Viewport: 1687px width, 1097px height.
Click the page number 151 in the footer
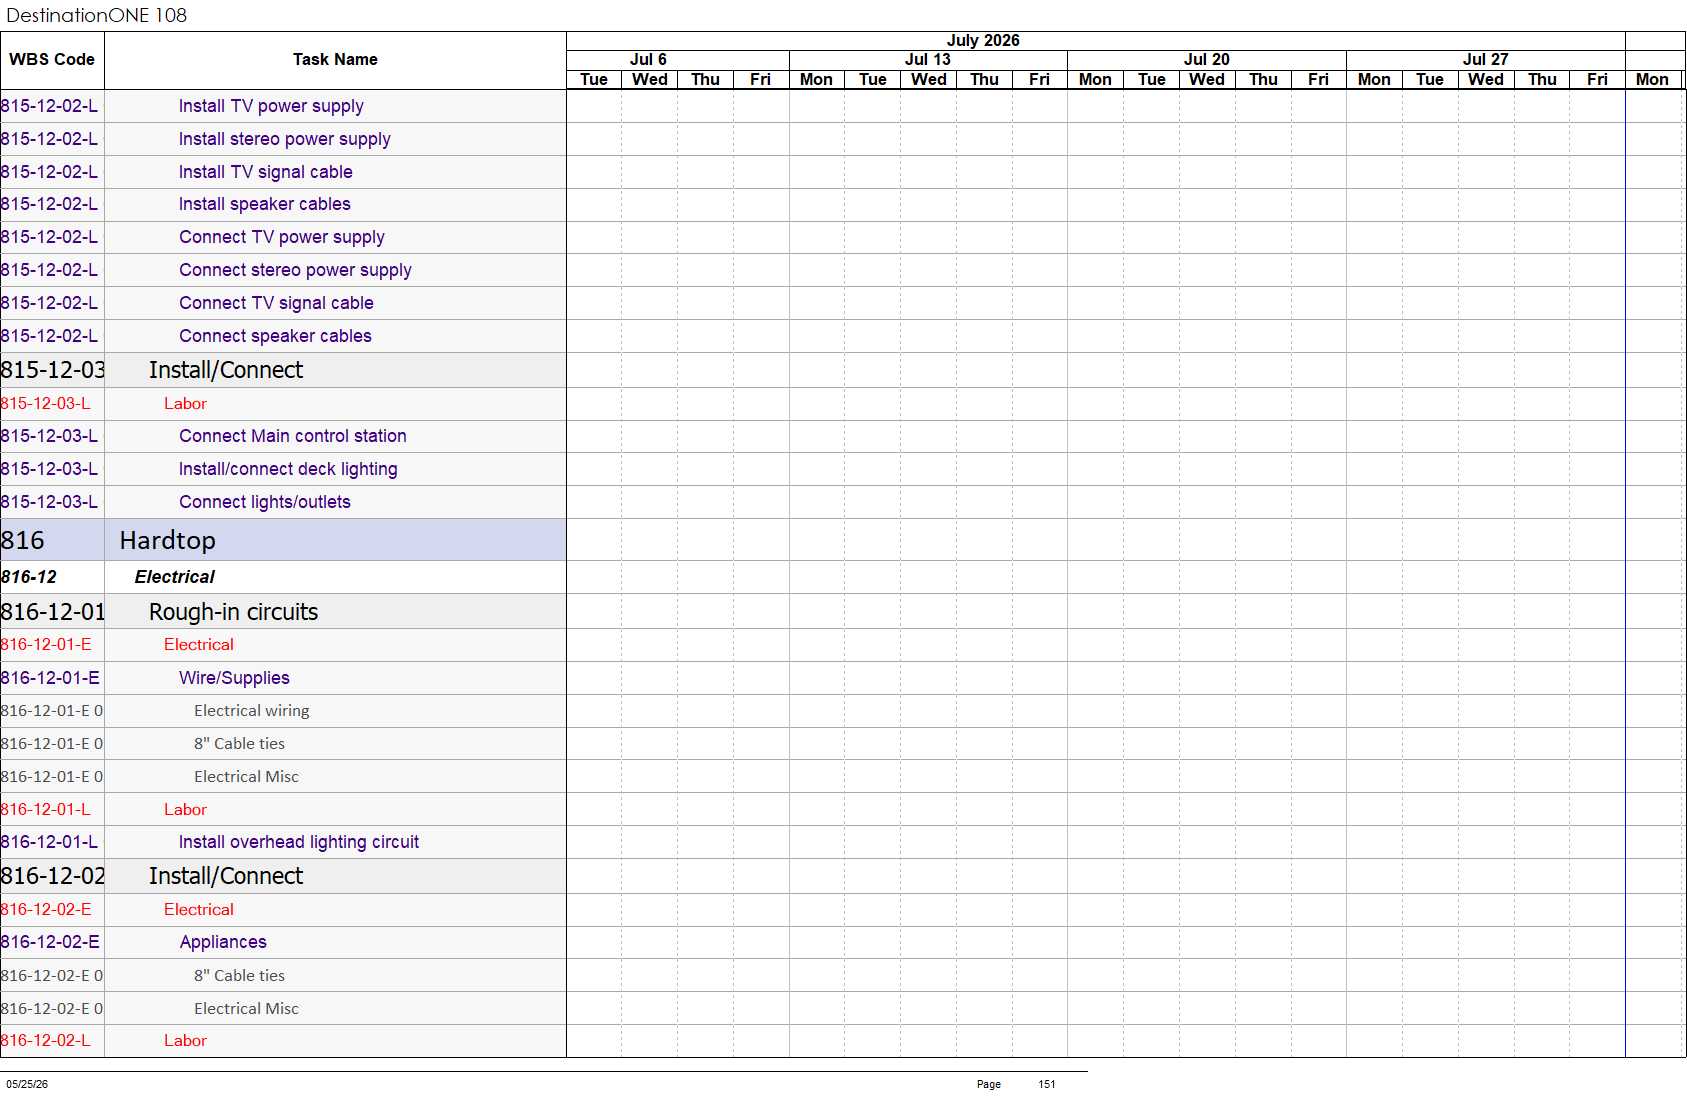tap(1047, 1084)
